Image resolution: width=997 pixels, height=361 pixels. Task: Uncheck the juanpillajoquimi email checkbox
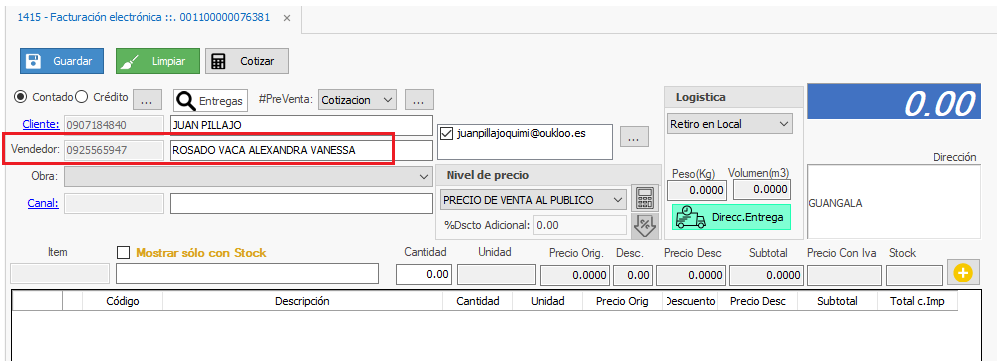pos(446,133)
